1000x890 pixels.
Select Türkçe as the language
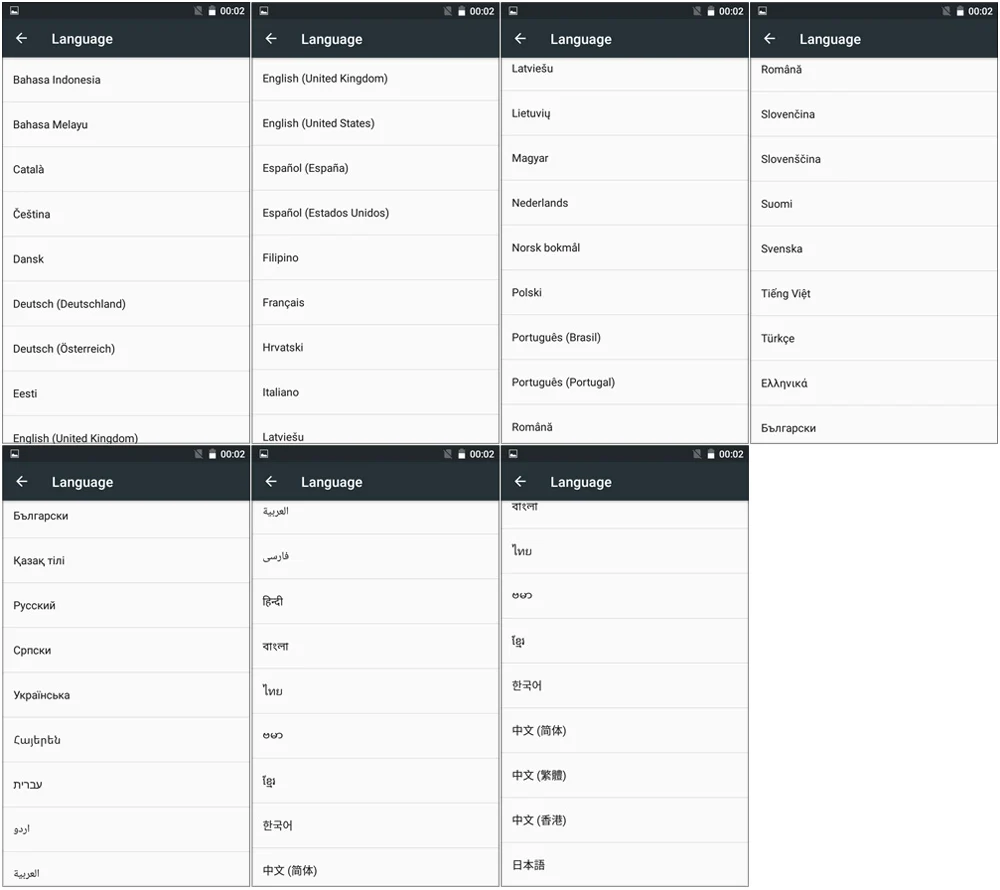point(874,339)
